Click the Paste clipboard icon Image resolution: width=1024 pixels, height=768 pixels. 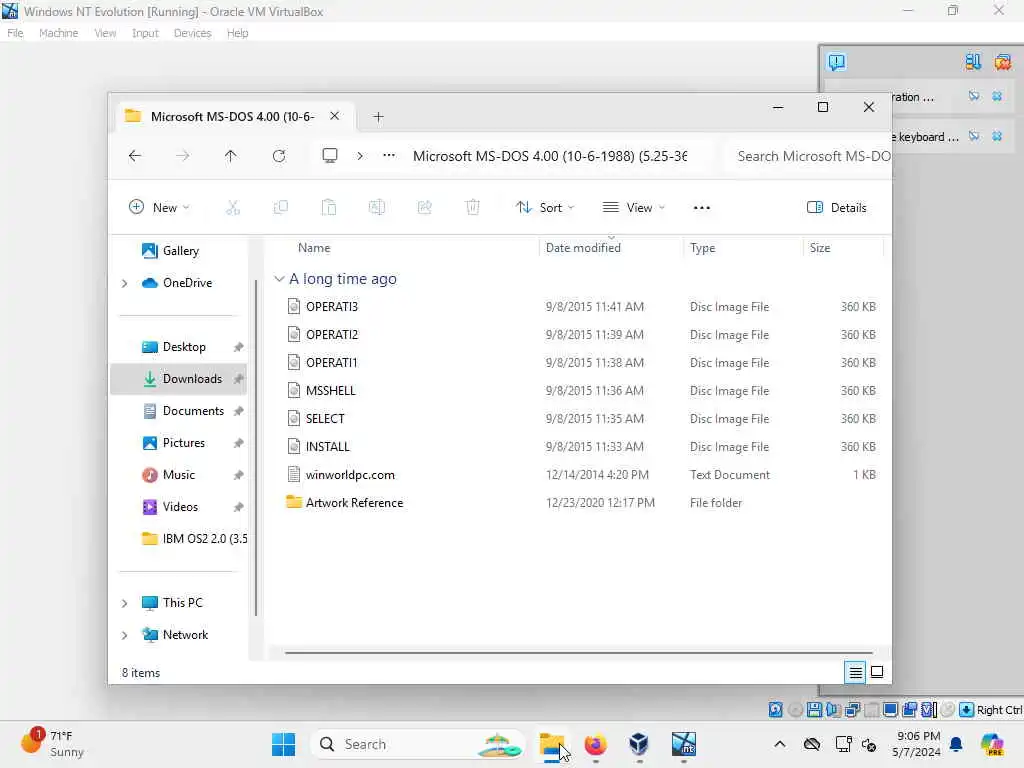[x=328, y=208]
